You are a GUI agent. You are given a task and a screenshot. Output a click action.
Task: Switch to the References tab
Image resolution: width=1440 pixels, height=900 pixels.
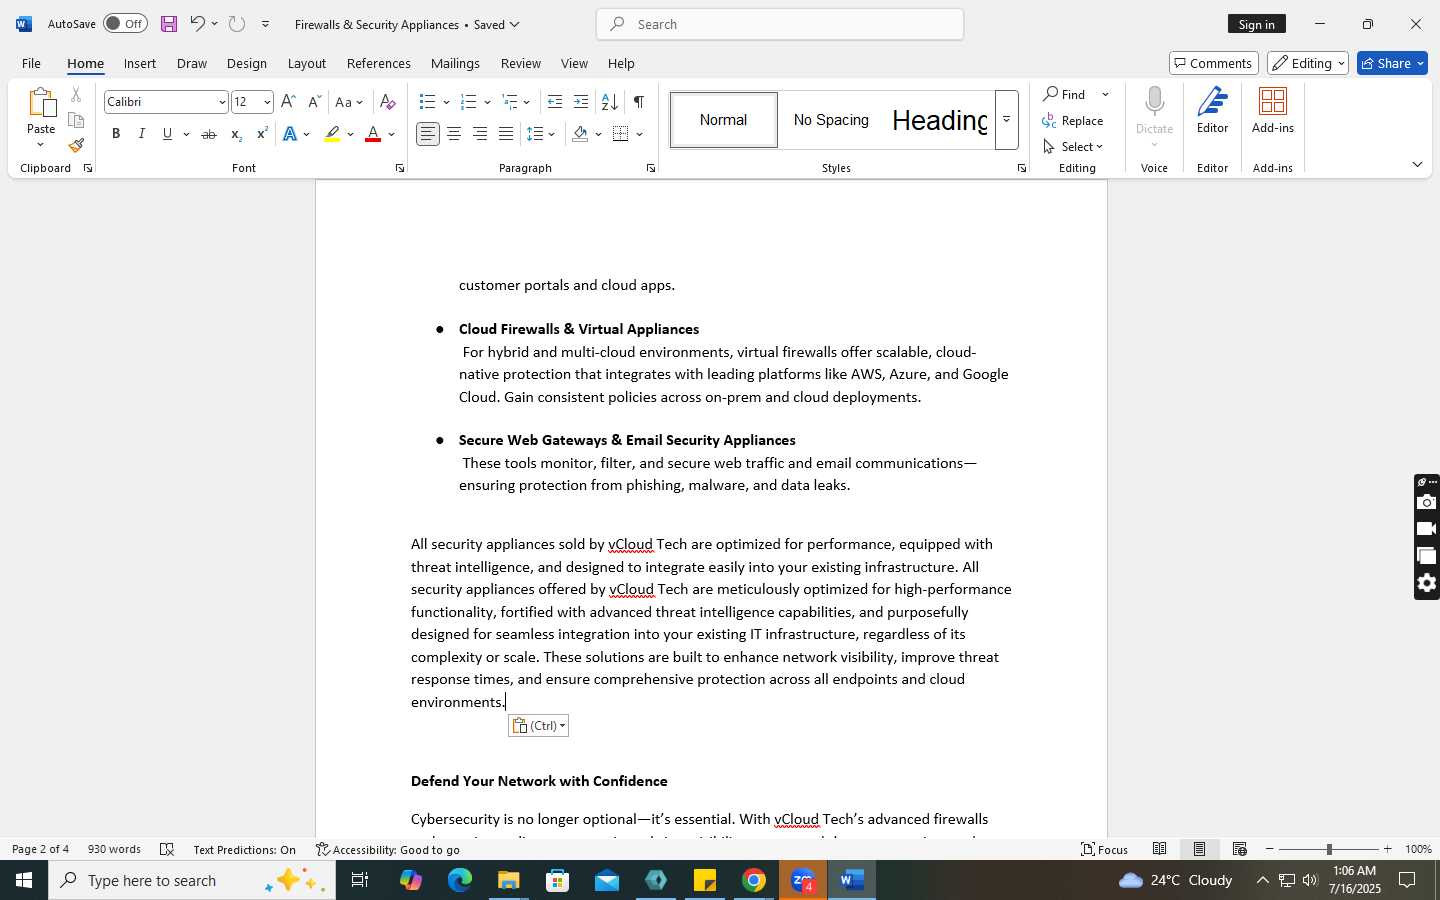coord(379,63)
